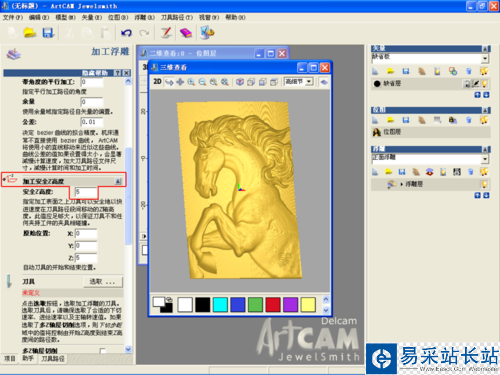The image size is (500, 375).
Task: Create new relief layer in 浮雕 panel
Action: 375,172
